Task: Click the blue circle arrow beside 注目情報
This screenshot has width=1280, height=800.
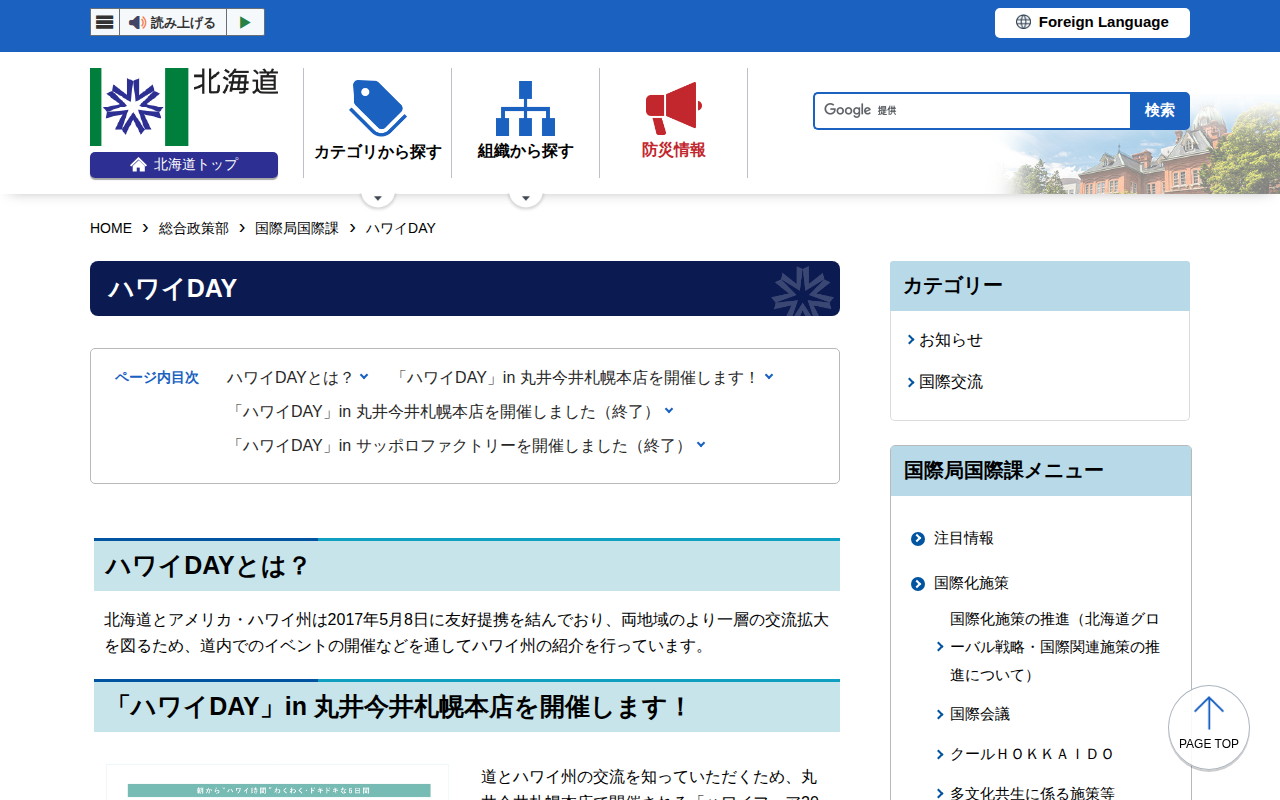Action: [x=917, y=538]
